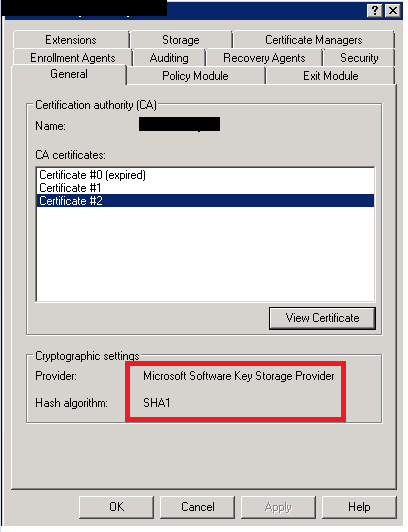
Task: Open the Auditing tab
Action: [x=169, y=58]
